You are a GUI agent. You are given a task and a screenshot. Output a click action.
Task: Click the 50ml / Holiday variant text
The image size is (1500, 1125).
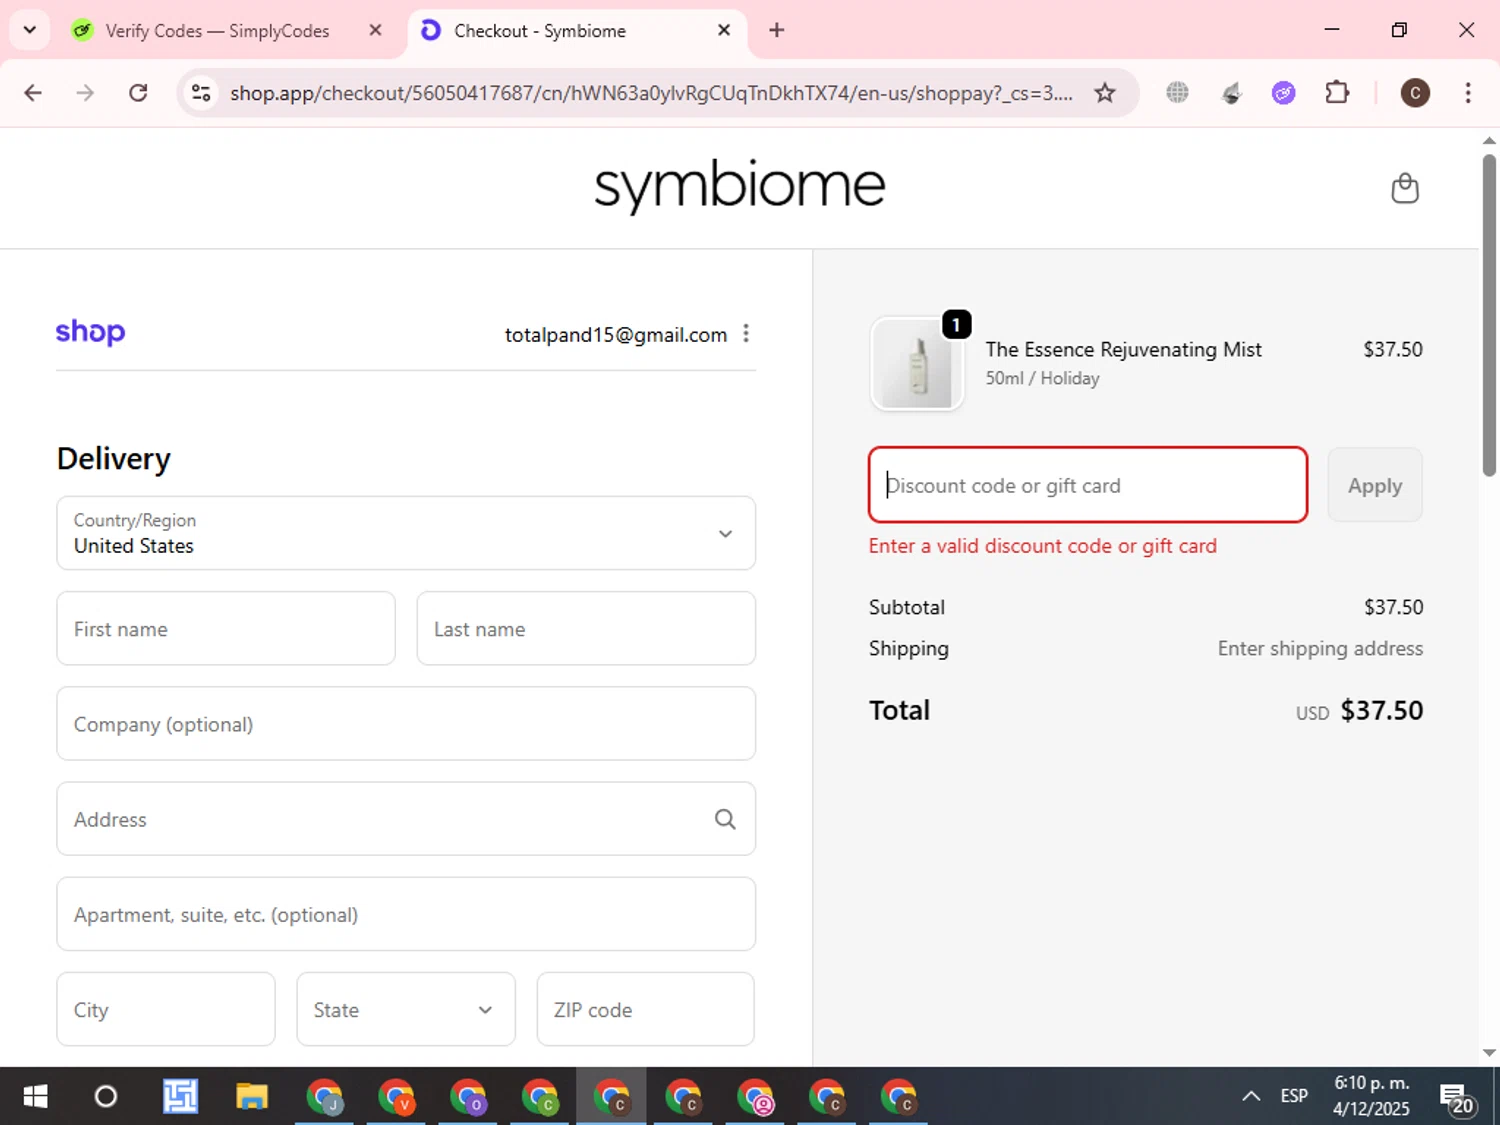tap(1042, 378)
